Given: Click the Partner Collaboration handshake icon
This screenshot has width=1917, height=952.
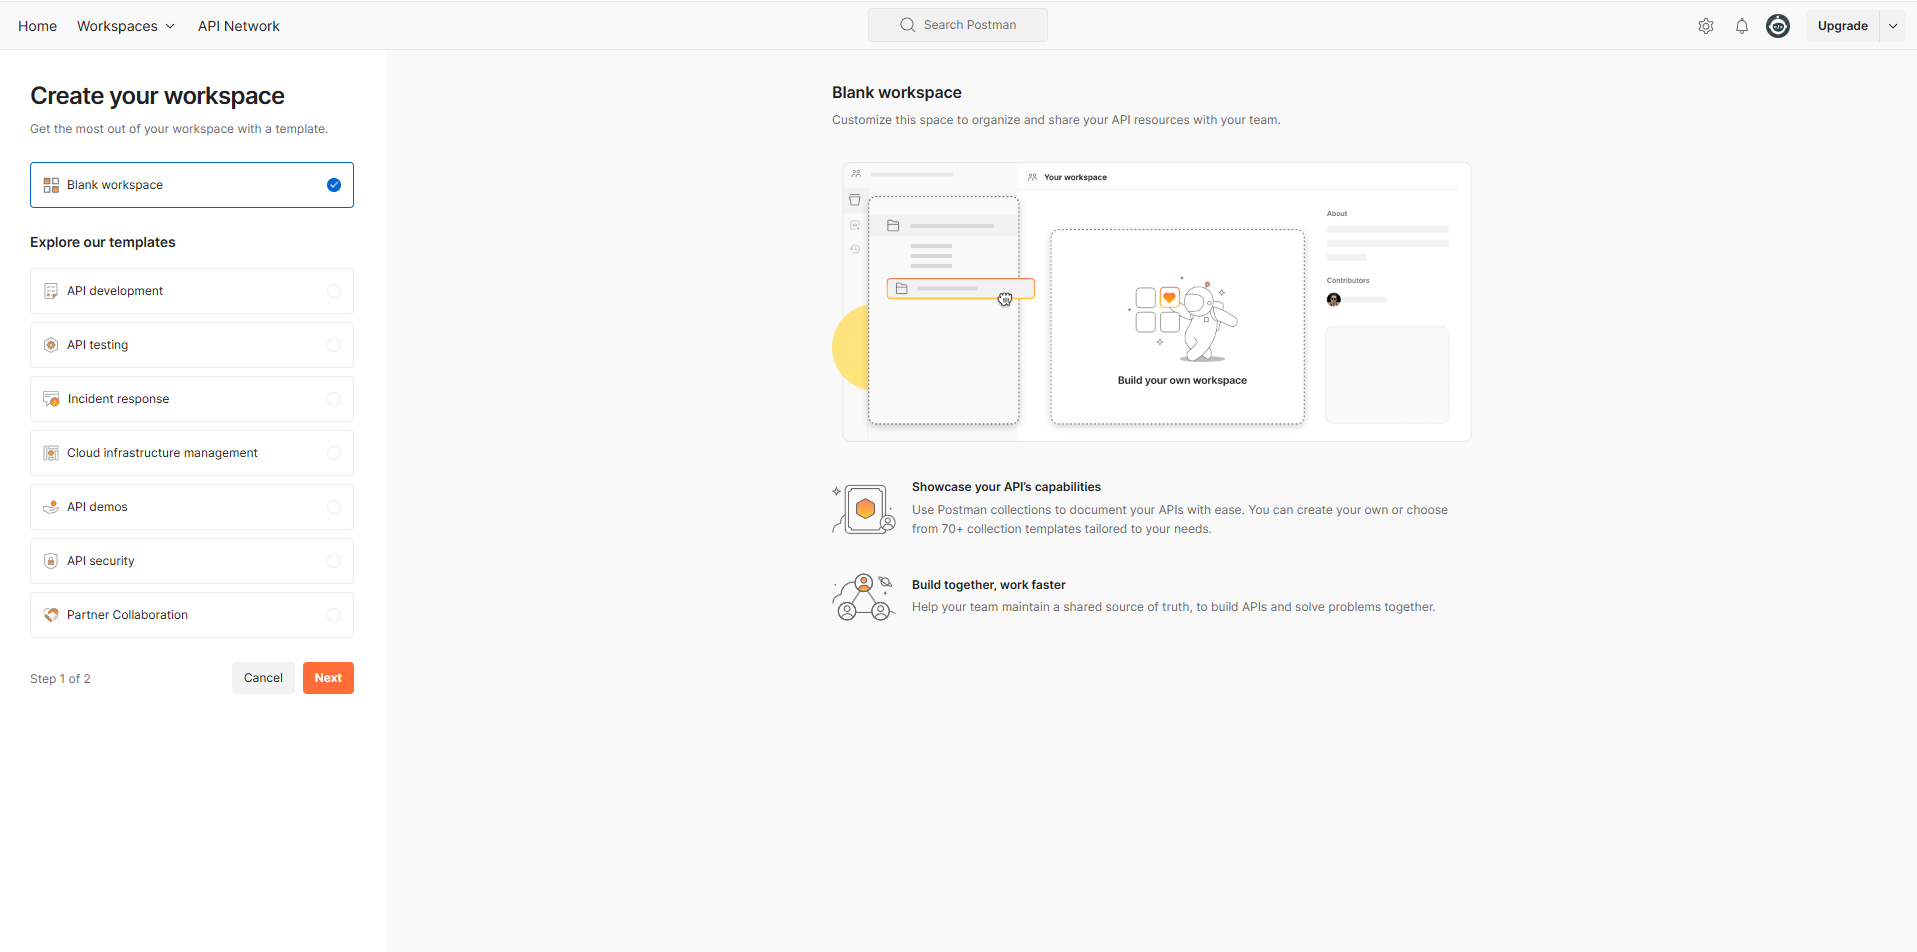Looking at the screenshot, I should click(x=51, y=615).
